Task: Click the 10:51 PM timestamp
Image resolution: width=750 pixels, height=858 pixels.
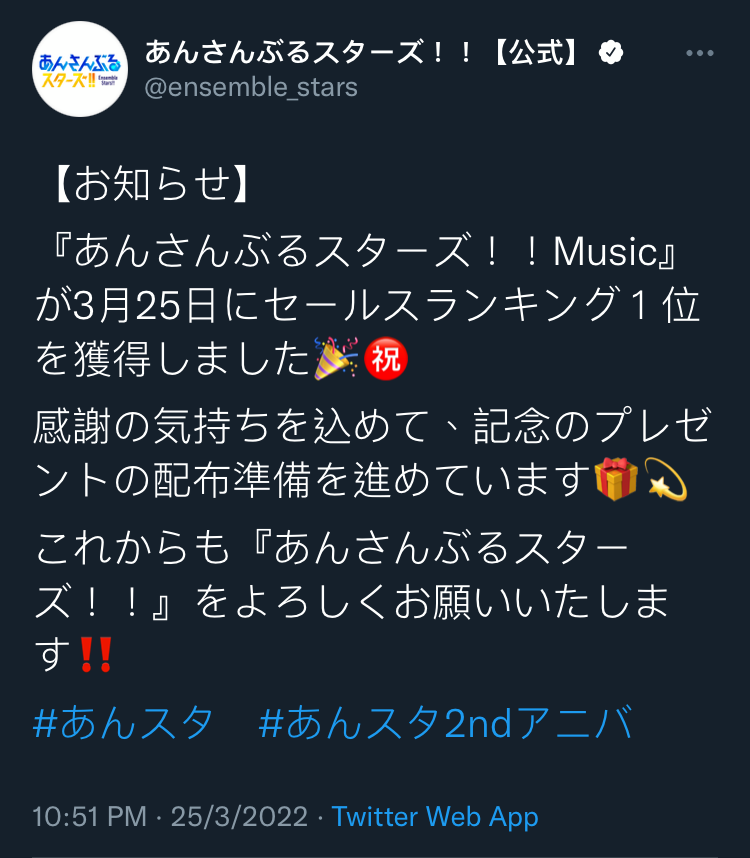Action: [90, 817]
